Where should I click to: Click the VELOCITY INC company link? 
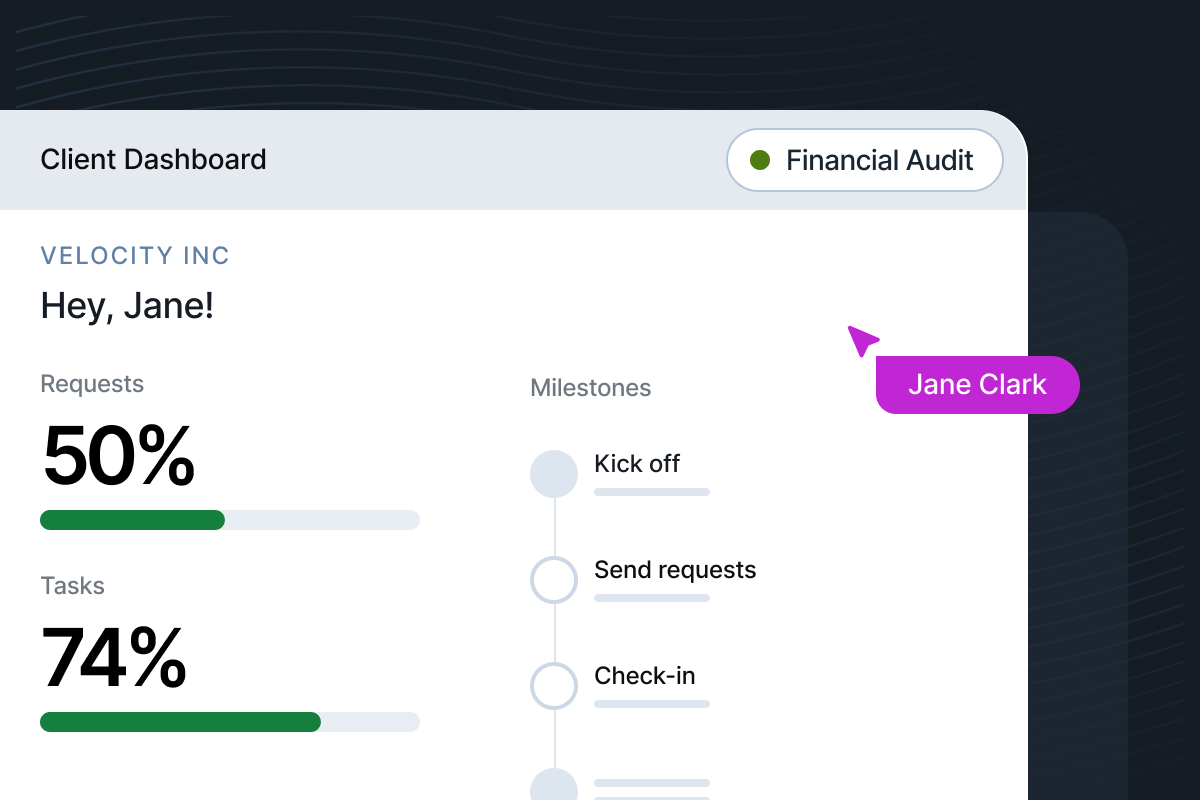tap(135, 256)
